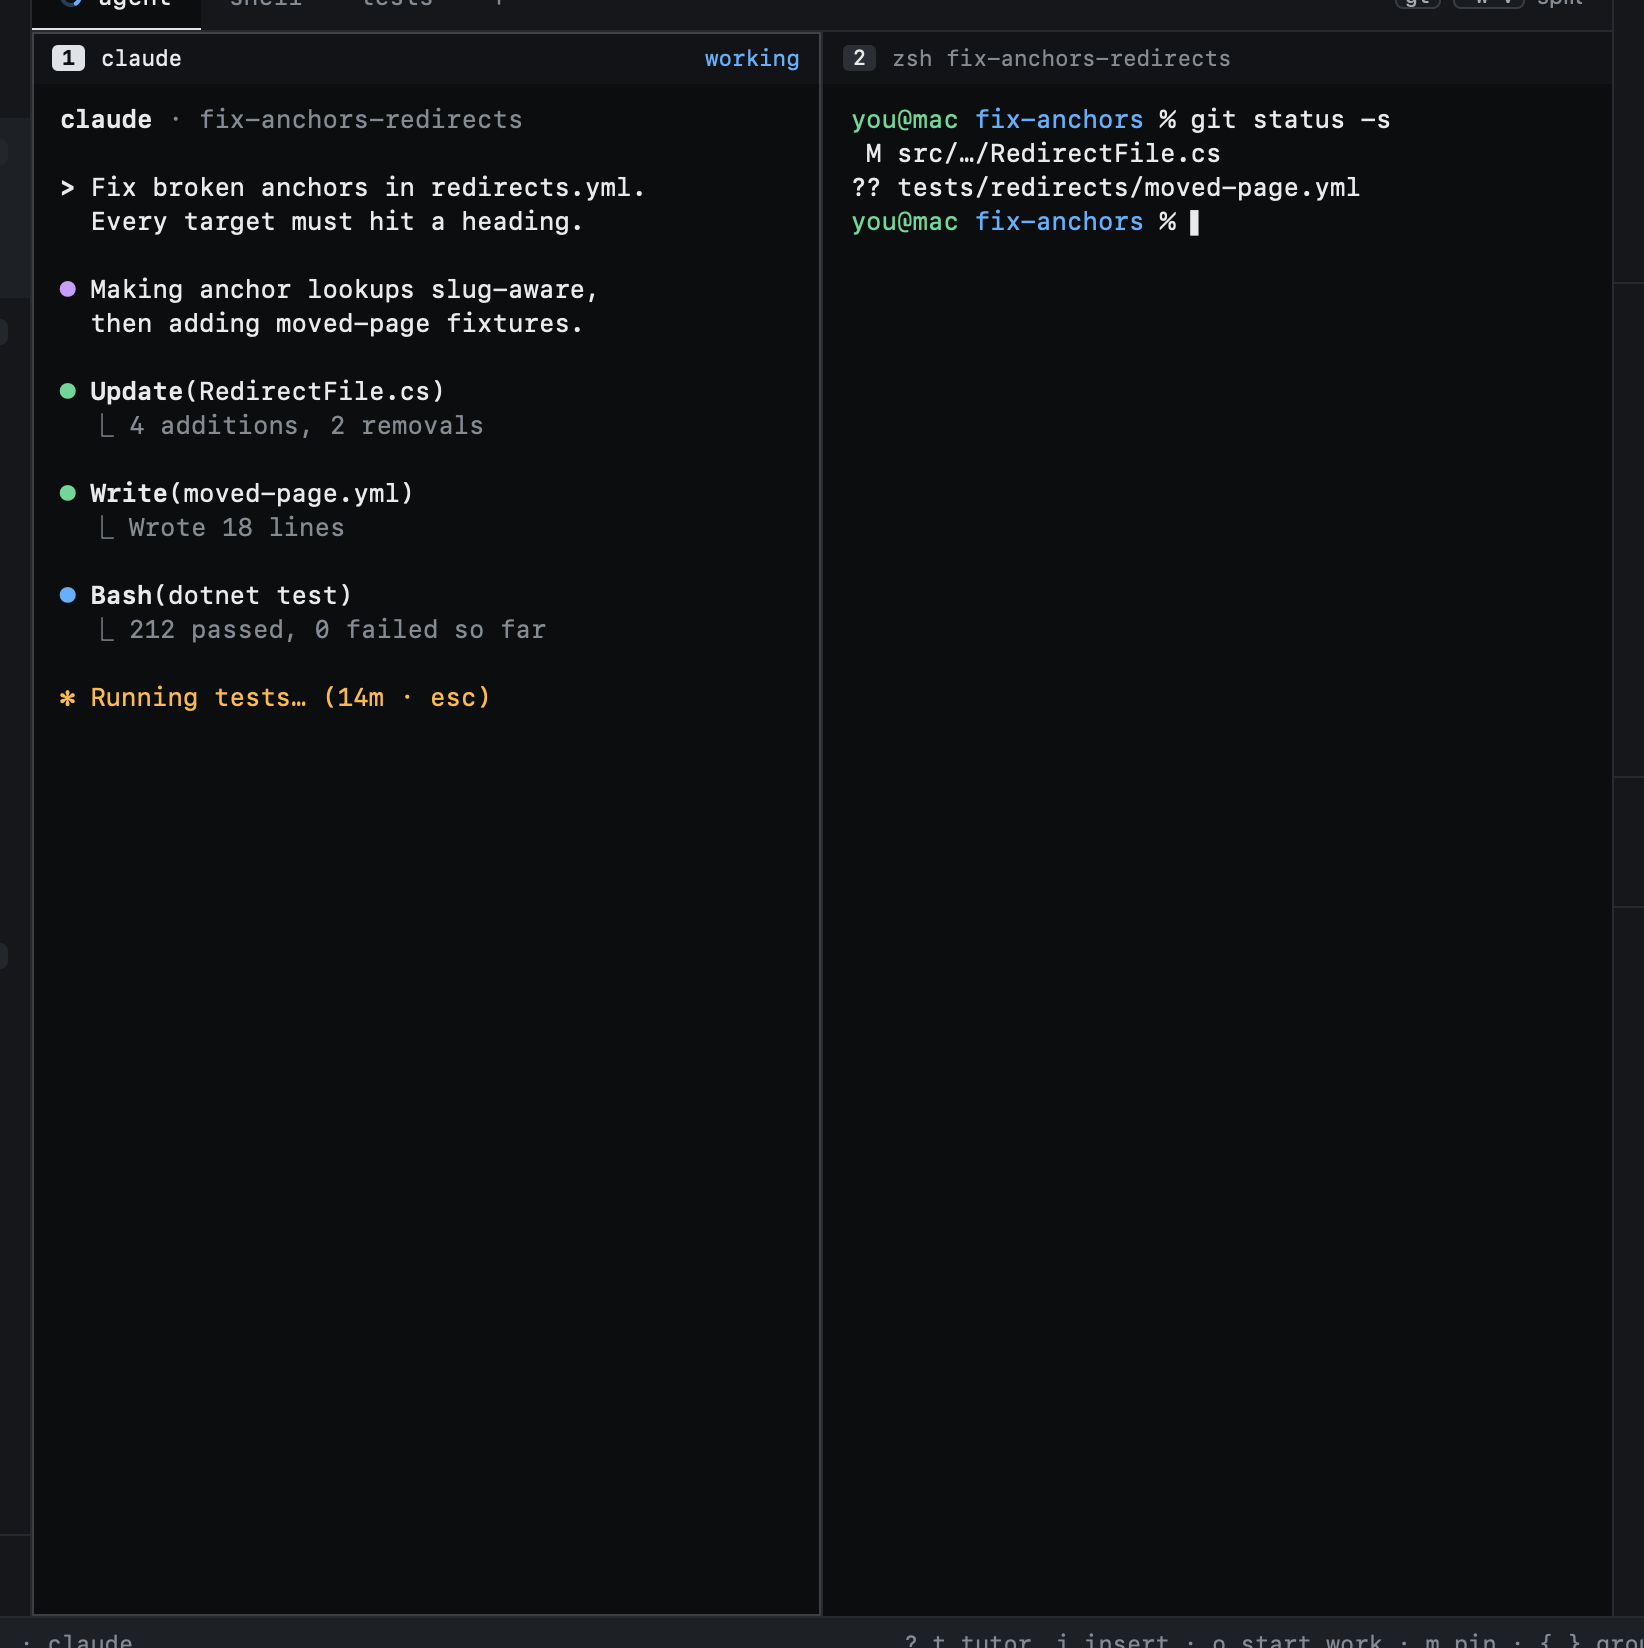Click the 'M src/…/RedirectFile.cs' status line

(x=1043, y=154)
